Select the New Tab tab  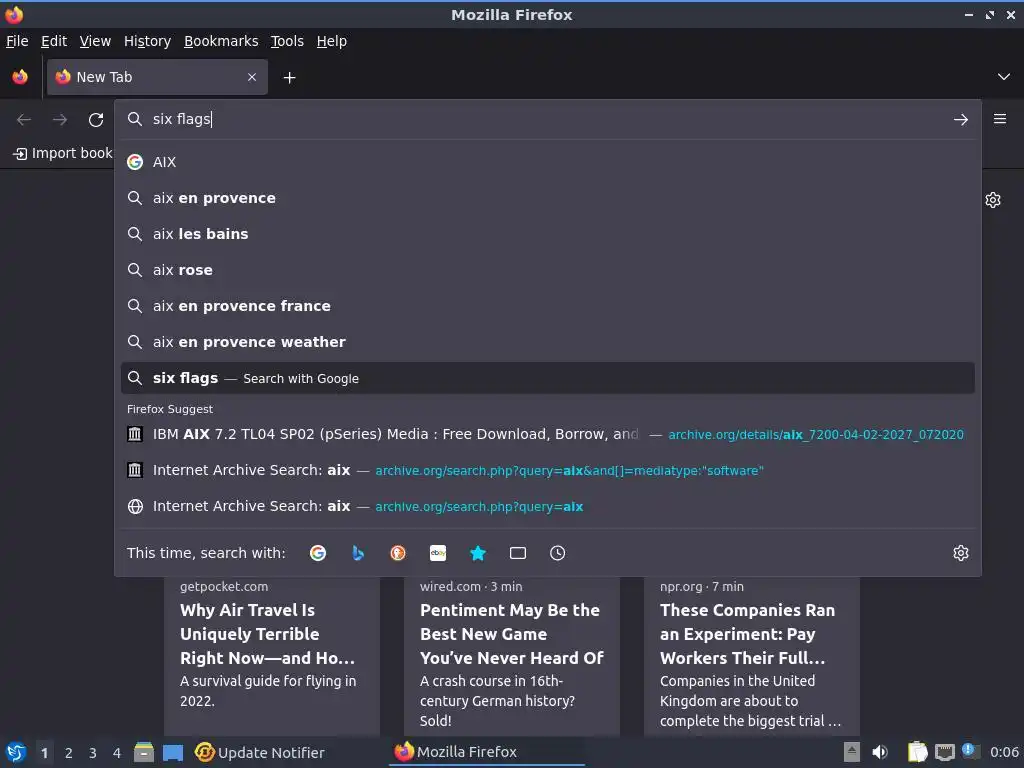(157, 77)
